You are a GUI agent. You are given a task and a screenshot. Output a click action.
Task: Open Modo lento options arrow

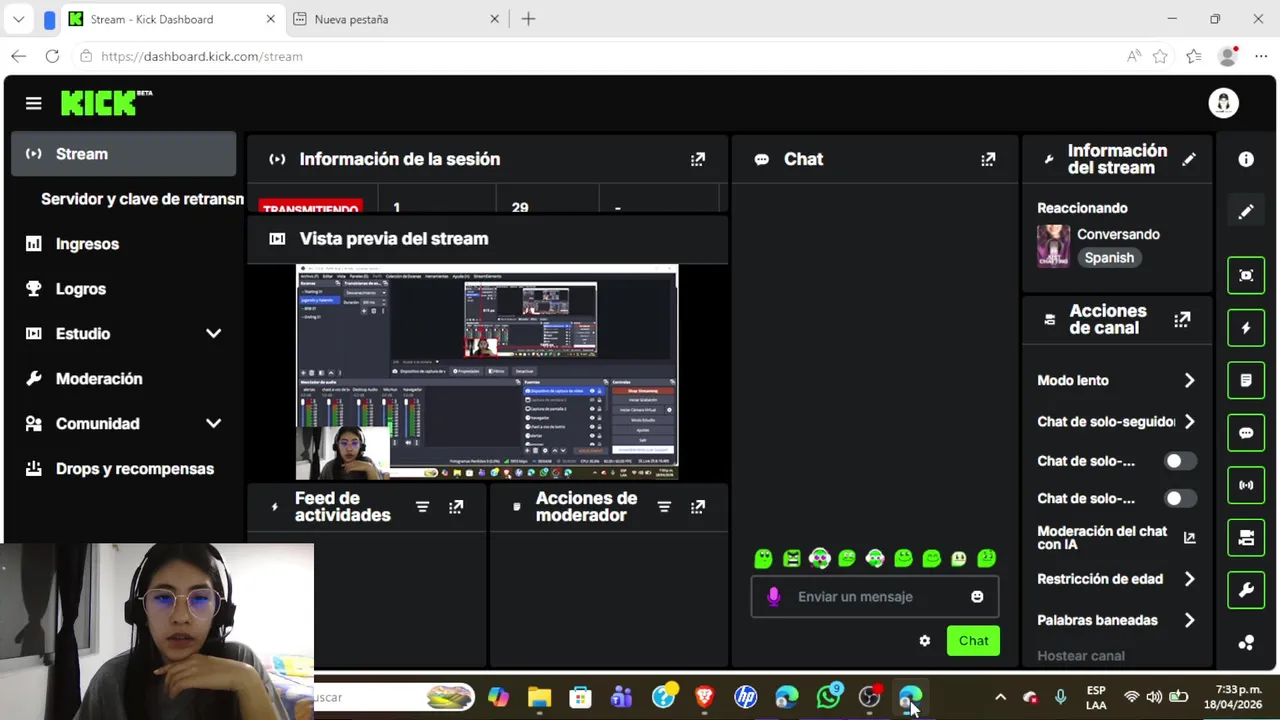[1189, 380]
